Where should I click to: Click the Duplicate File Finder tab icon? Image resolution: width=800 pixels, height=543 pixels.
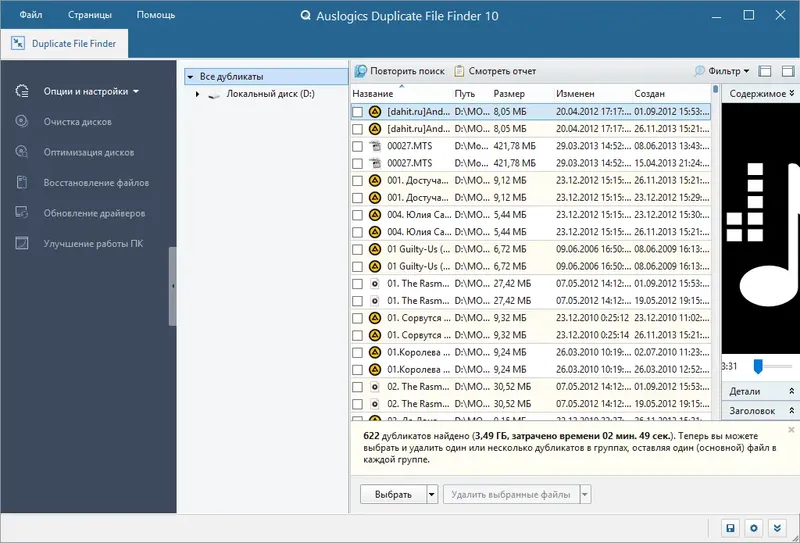(18, 43)
